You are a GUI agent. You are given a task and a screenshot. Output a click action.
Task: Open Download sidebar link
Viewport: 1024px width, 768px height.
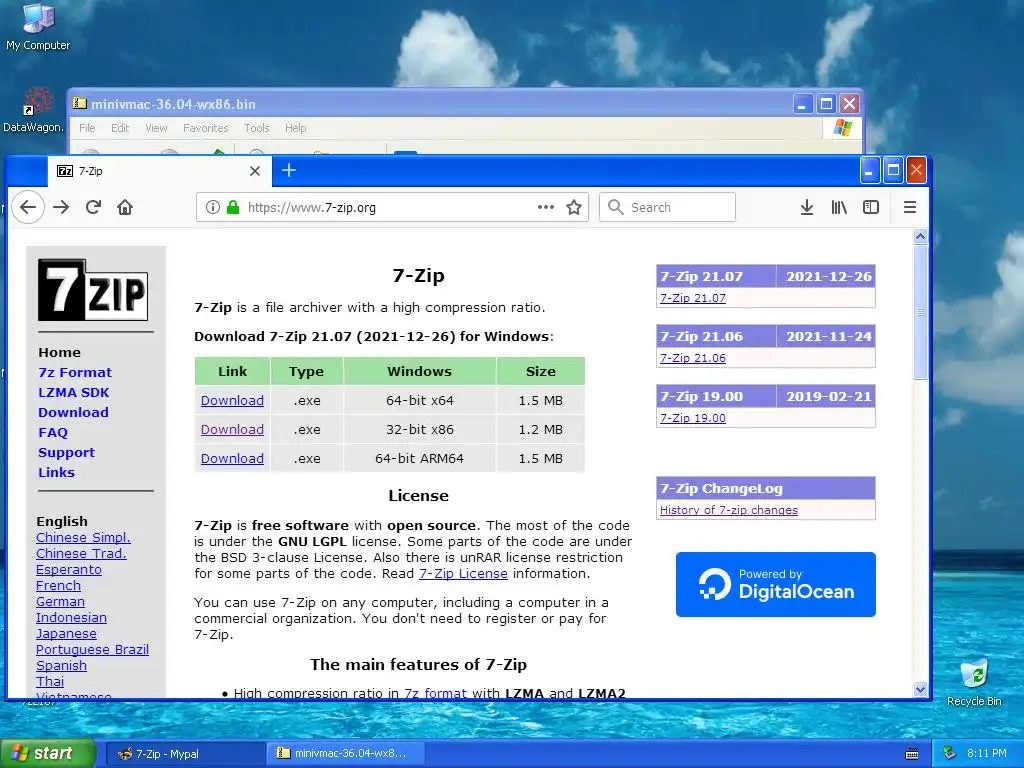[73, 412]
